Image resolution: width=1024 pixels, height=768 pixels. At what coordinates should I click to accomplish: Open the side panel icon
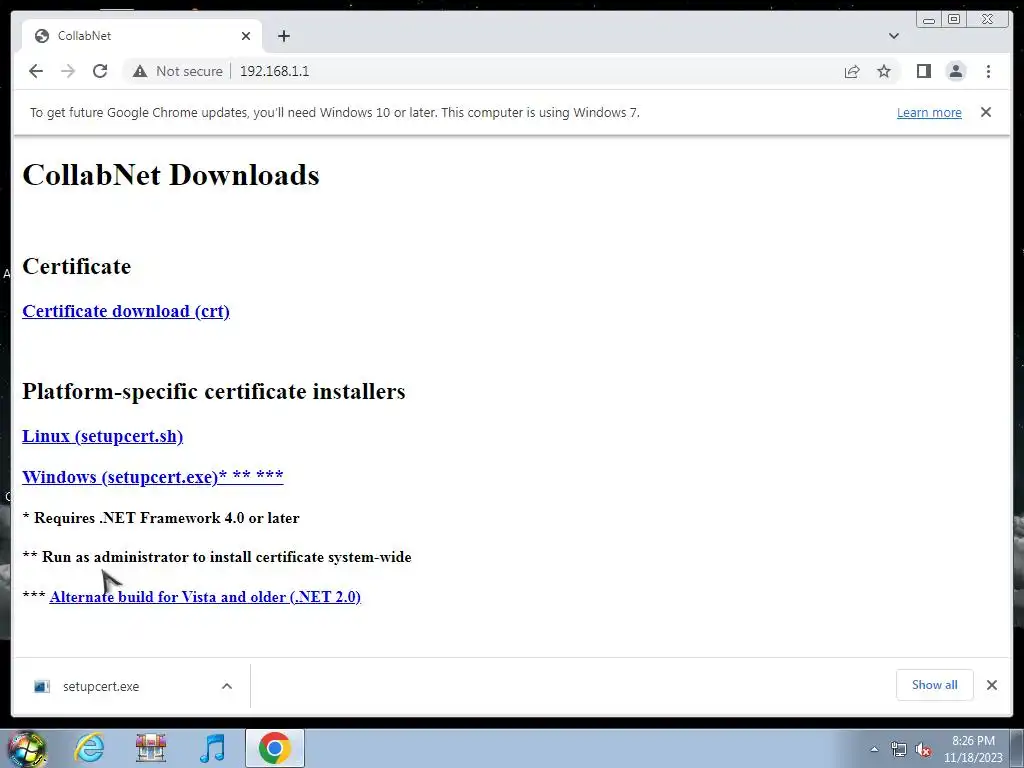tap(923, 71)
